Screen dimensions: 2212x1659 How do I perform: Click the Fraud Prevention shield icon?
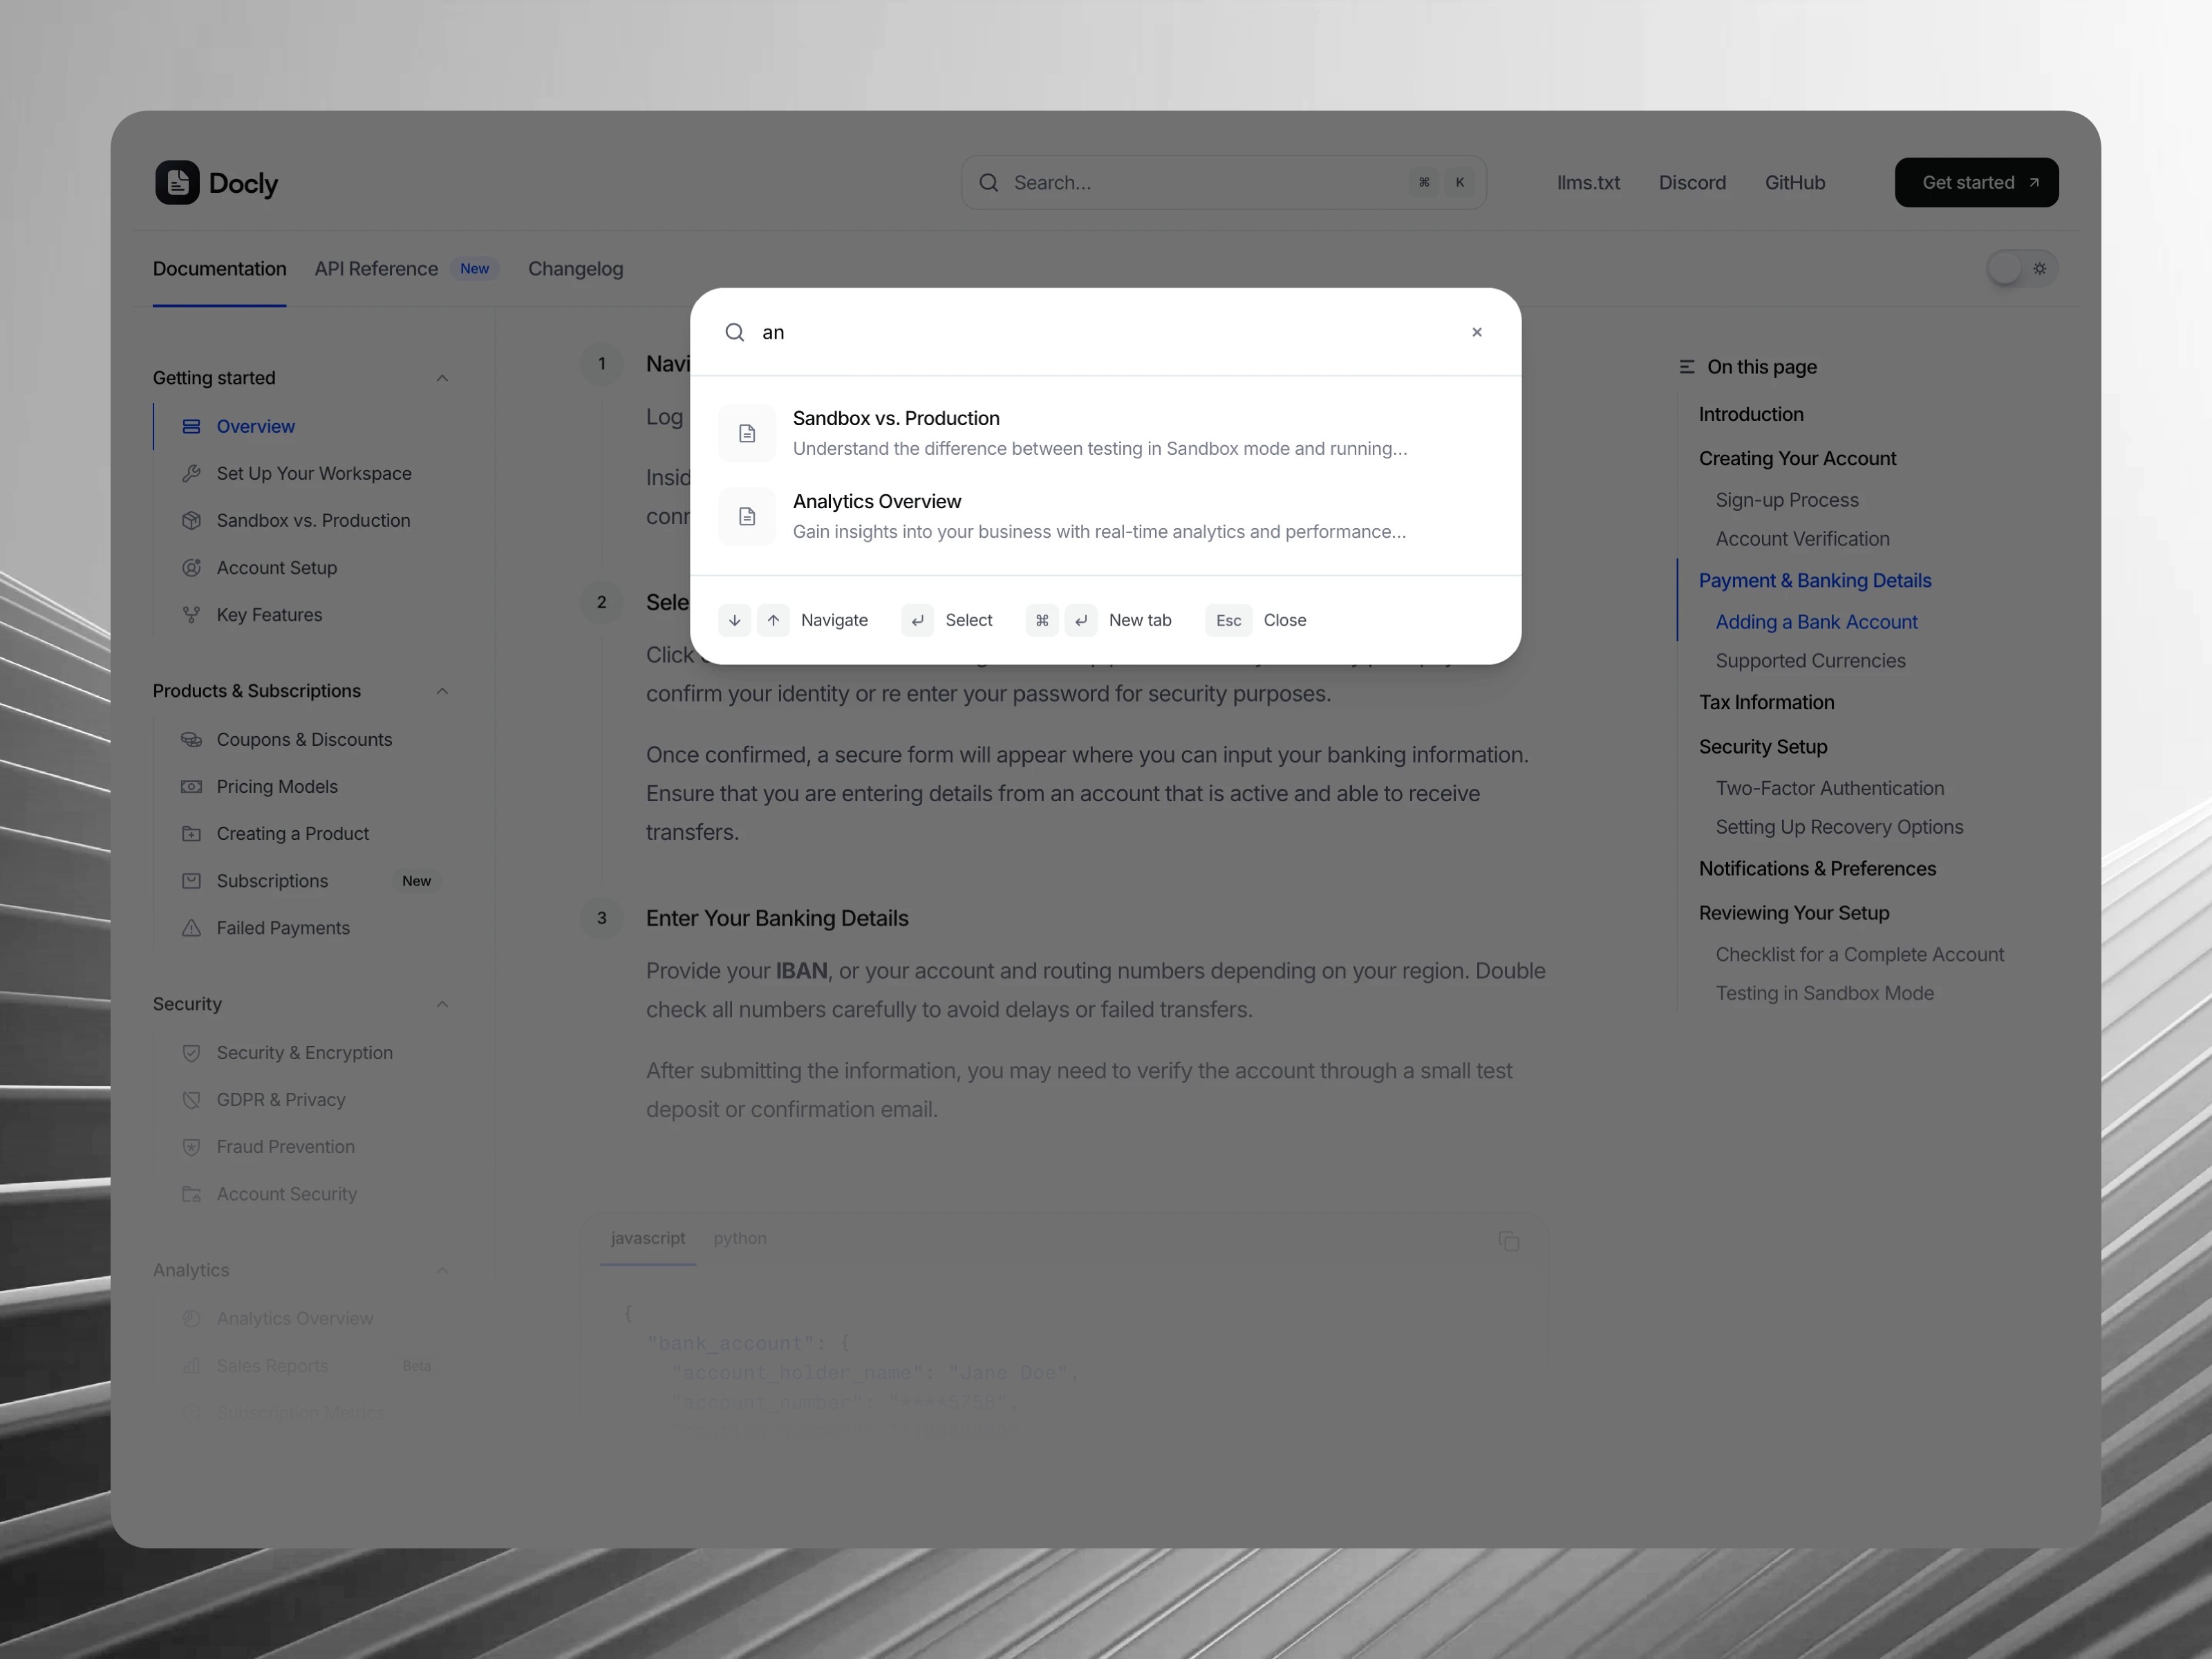point(191,1147)
